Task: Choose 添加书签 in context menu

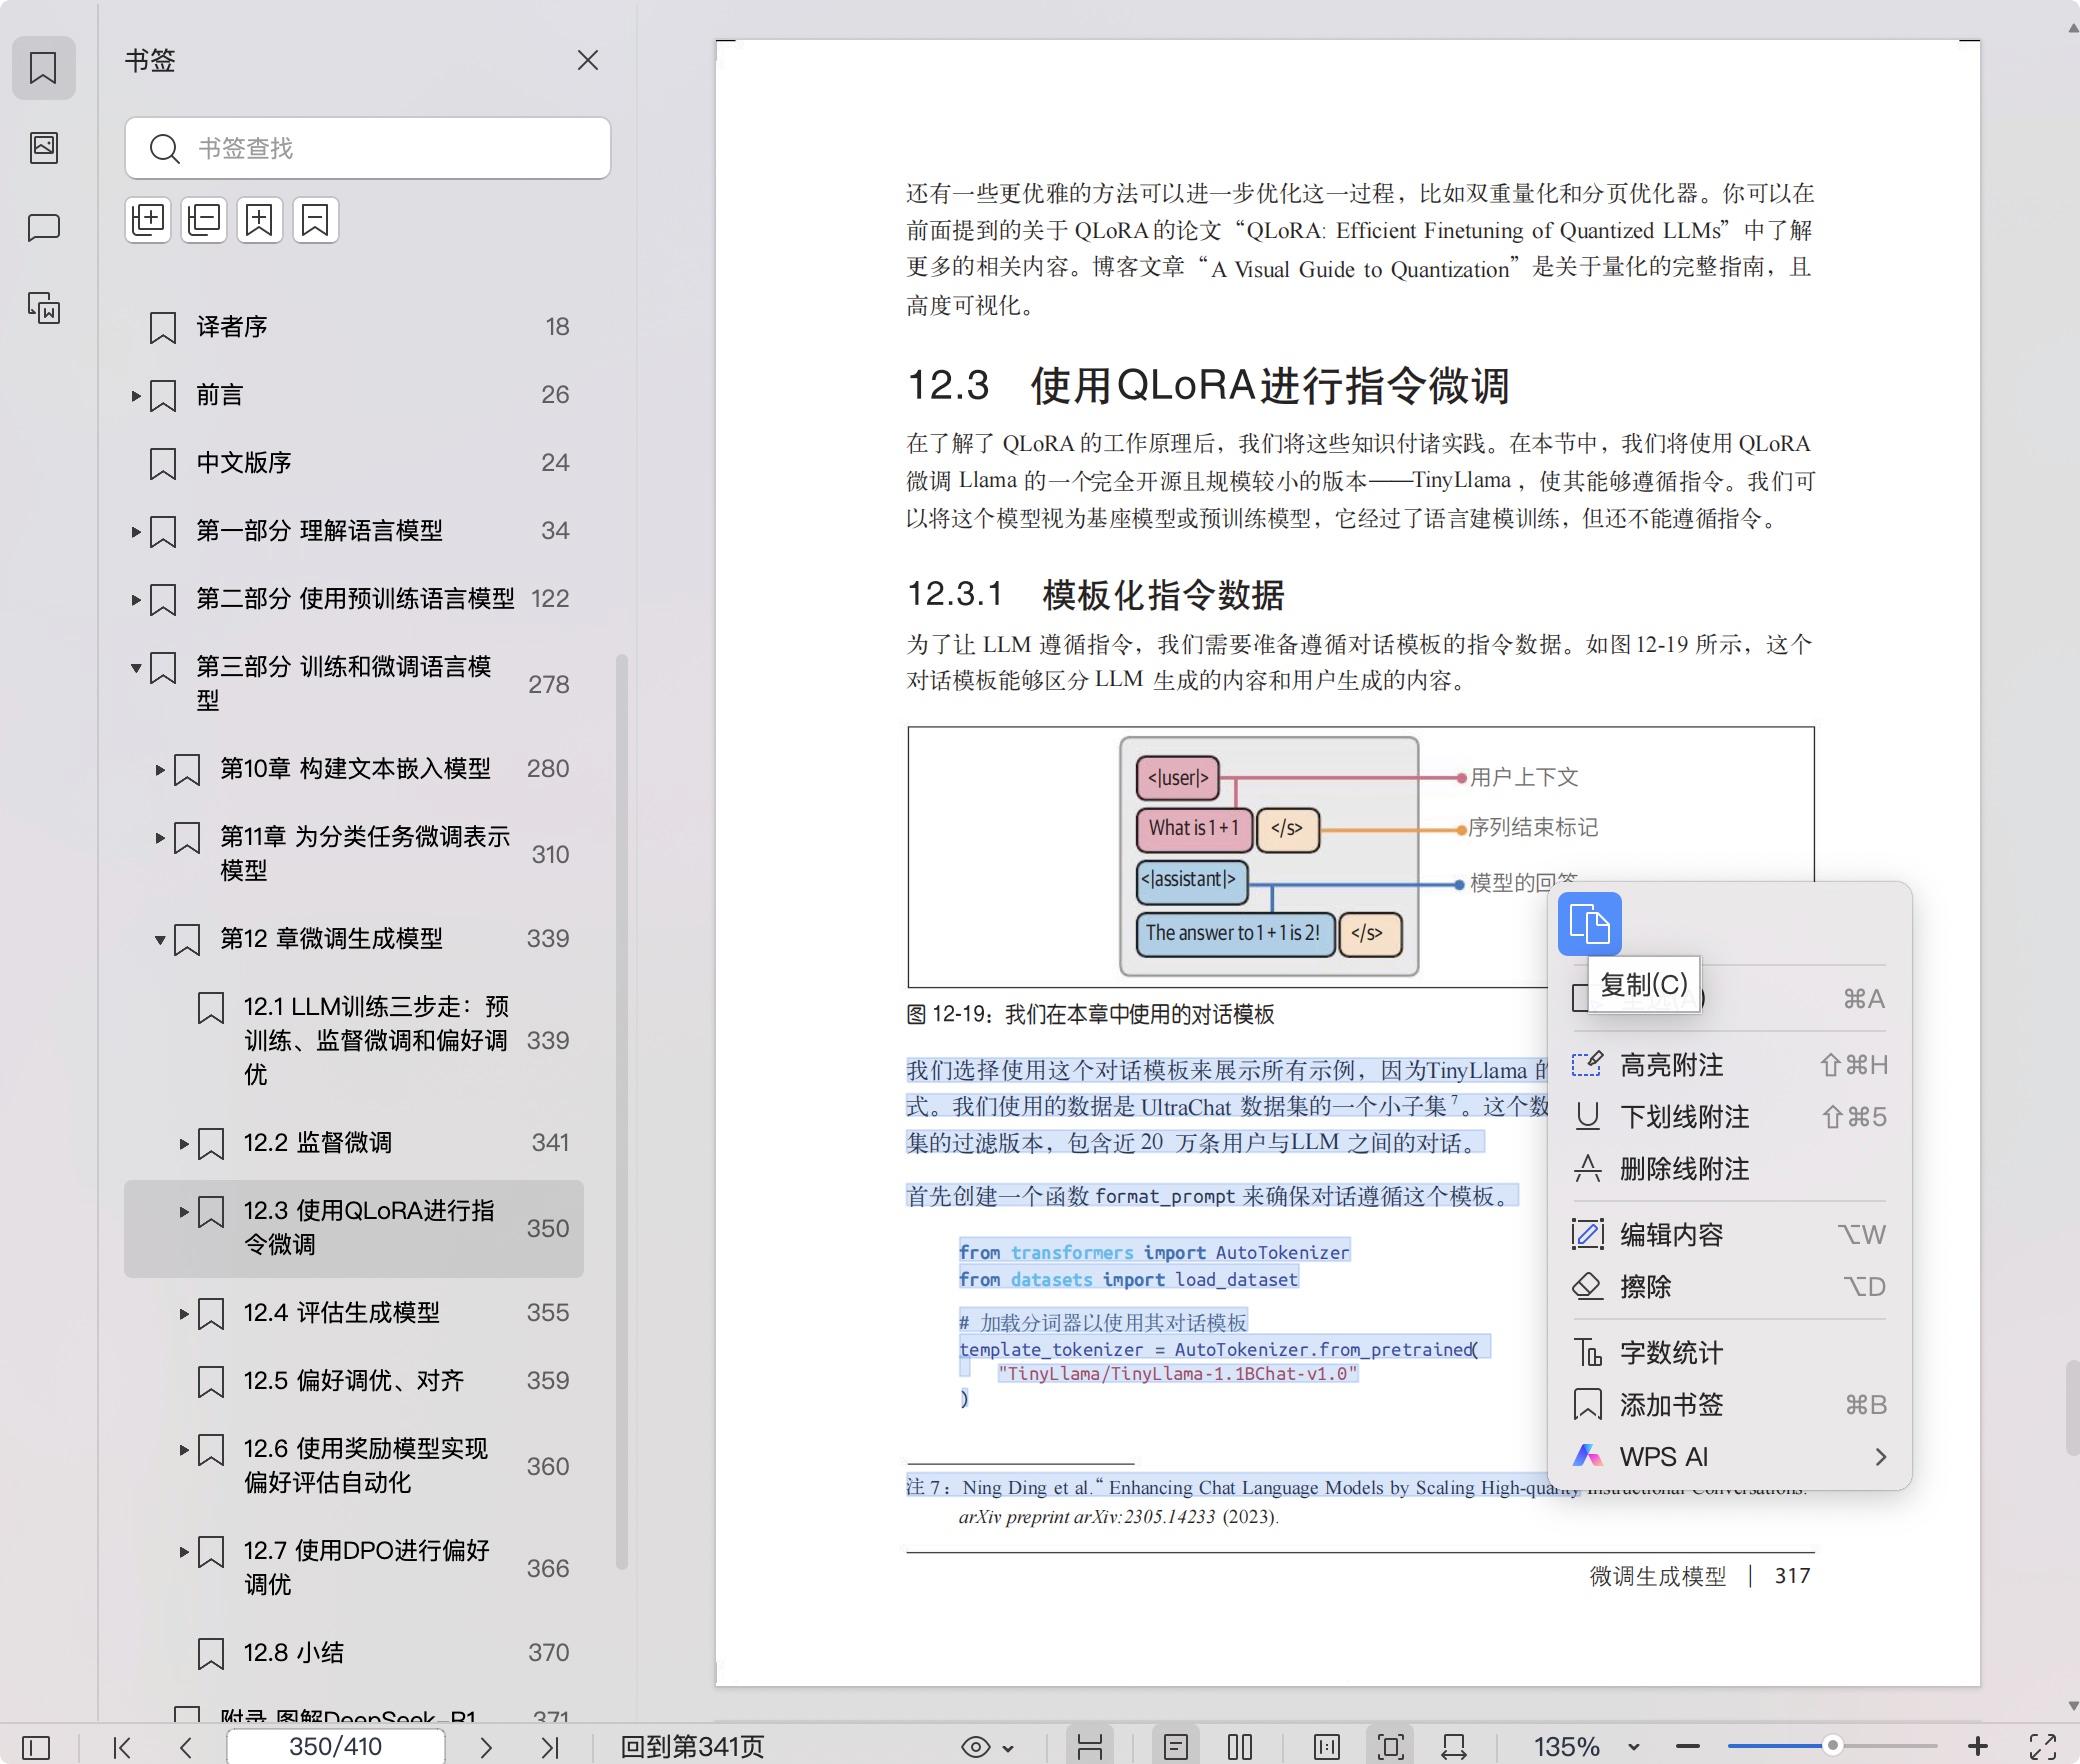Action: coord(1671,1405)
